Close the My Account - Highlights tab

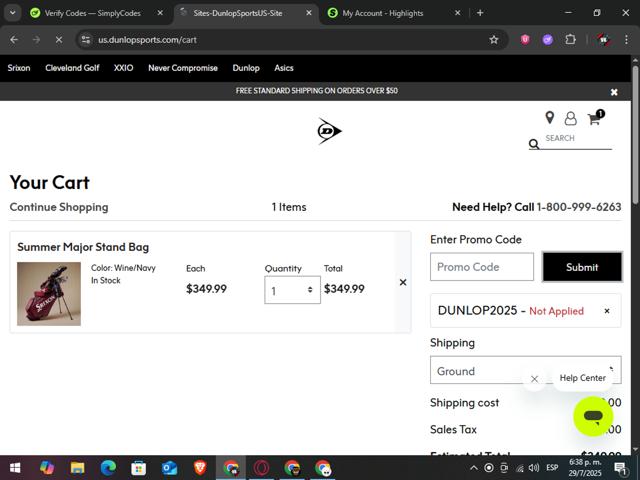(x=458, y=13)
